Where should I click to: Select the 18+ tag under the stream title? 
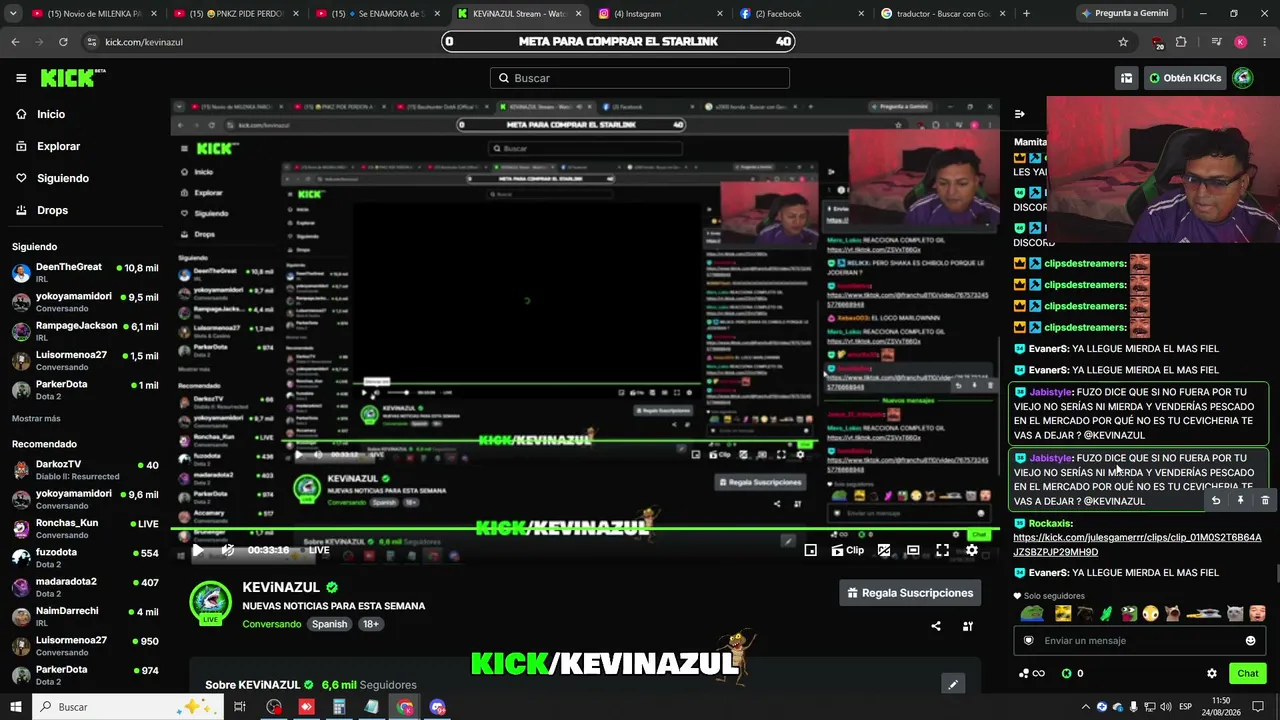pos(370,624)
